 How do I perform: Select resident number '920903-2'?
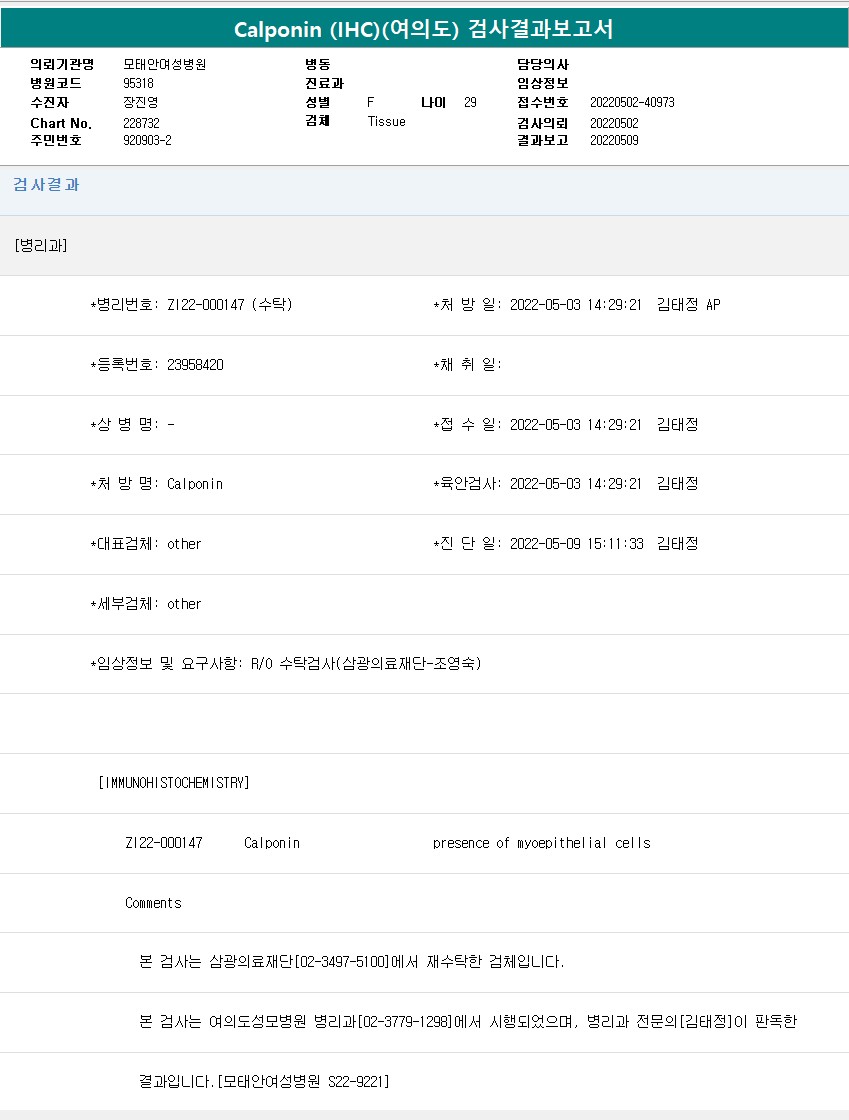[147, 141]
